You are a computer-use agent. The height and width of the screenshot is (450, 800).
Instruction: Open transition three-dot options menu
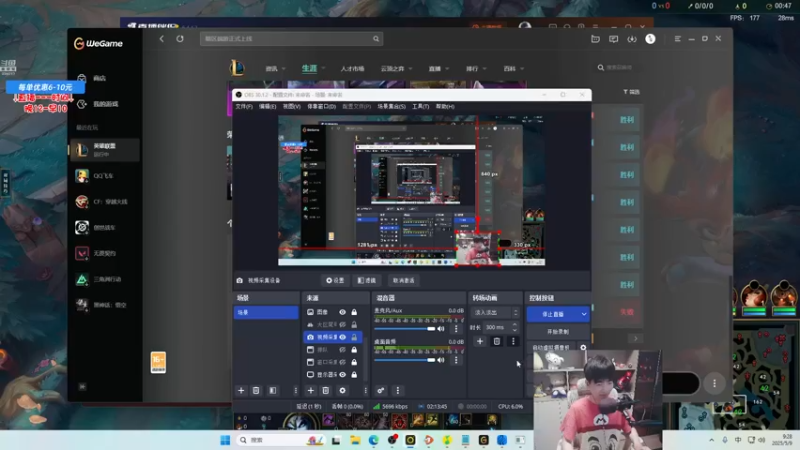(x=513, y=341)
